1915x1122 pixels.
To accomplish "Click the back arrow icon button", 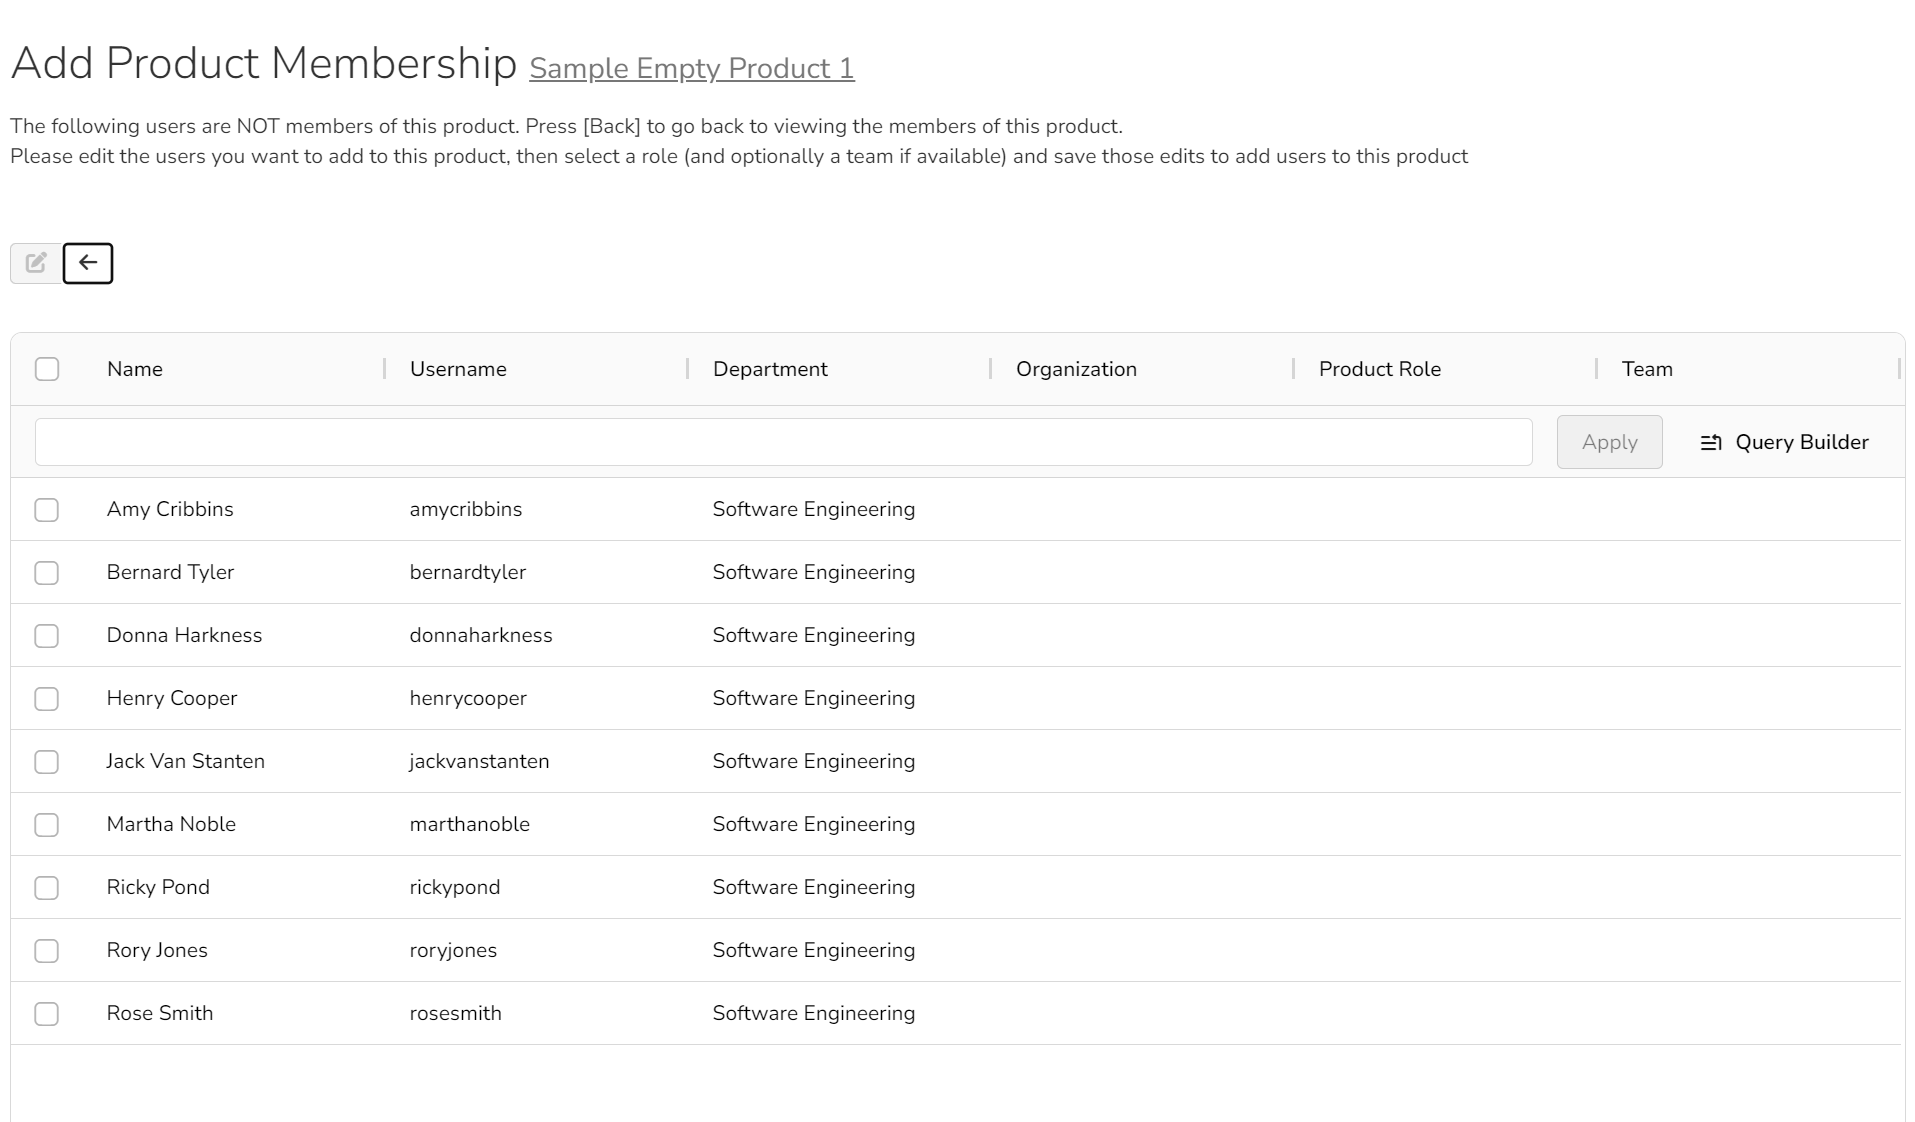I will tap(88, 263).
